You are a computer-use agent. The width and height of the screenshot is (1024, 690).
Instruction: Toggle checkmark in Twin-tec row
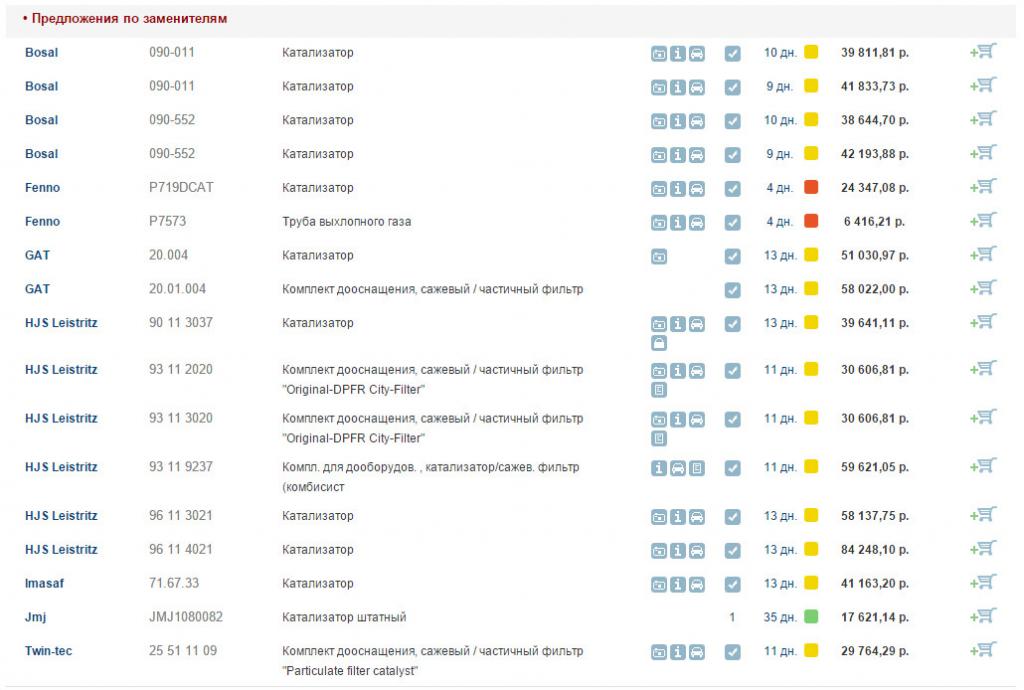[733, 651]
